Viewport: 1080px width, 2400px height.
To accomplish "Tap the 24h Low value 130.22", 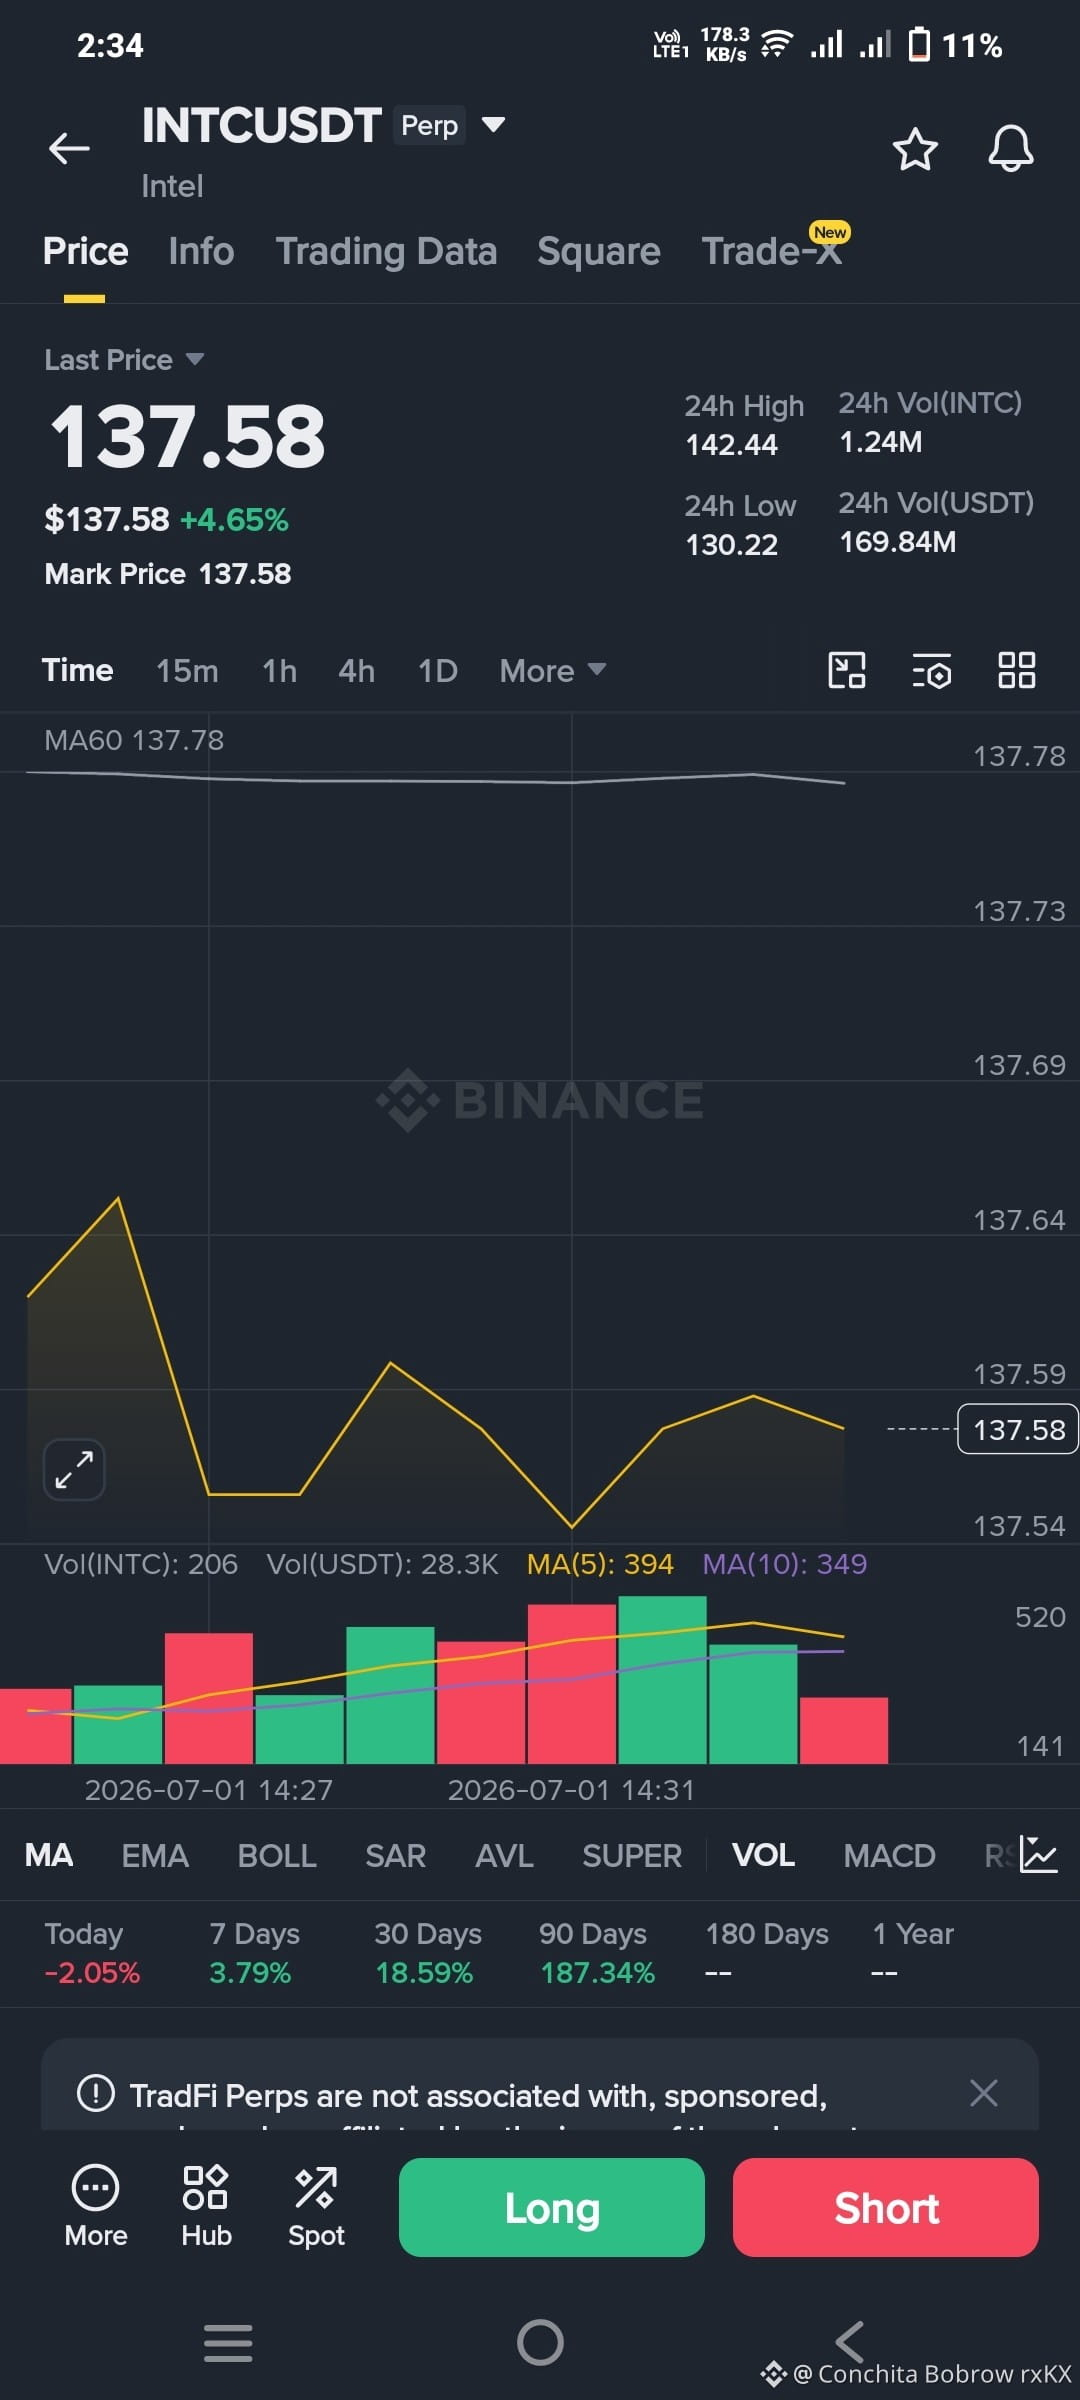I will coord(731,545).
